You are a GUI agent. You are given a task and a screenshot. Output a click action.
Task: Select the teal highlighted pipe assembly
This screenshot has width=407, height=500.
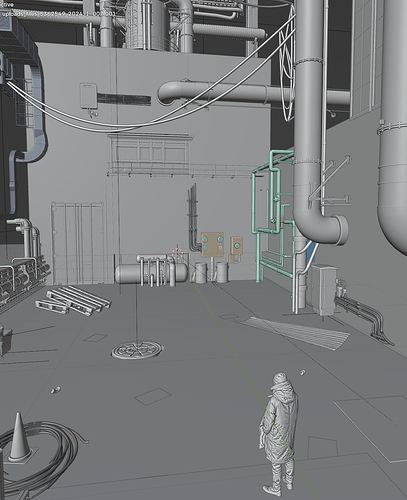click(x=271, y=217)
